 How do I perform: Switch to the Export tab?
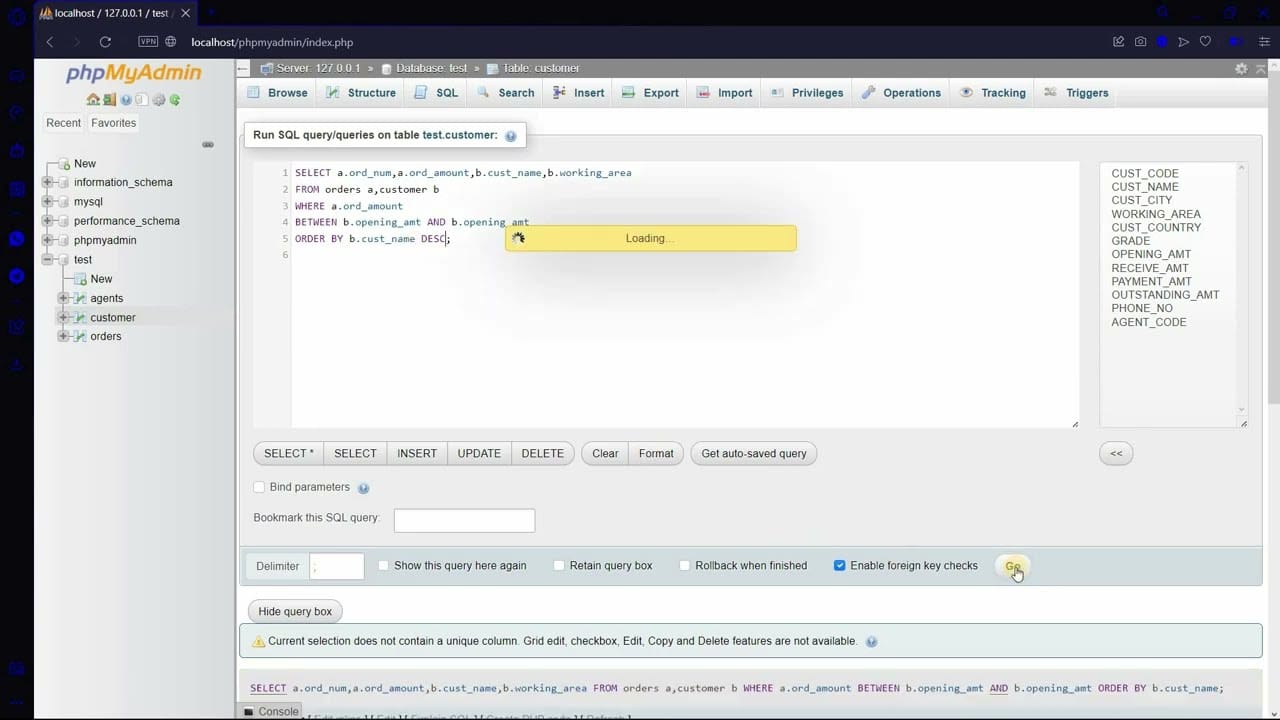[x=650, y=93]
